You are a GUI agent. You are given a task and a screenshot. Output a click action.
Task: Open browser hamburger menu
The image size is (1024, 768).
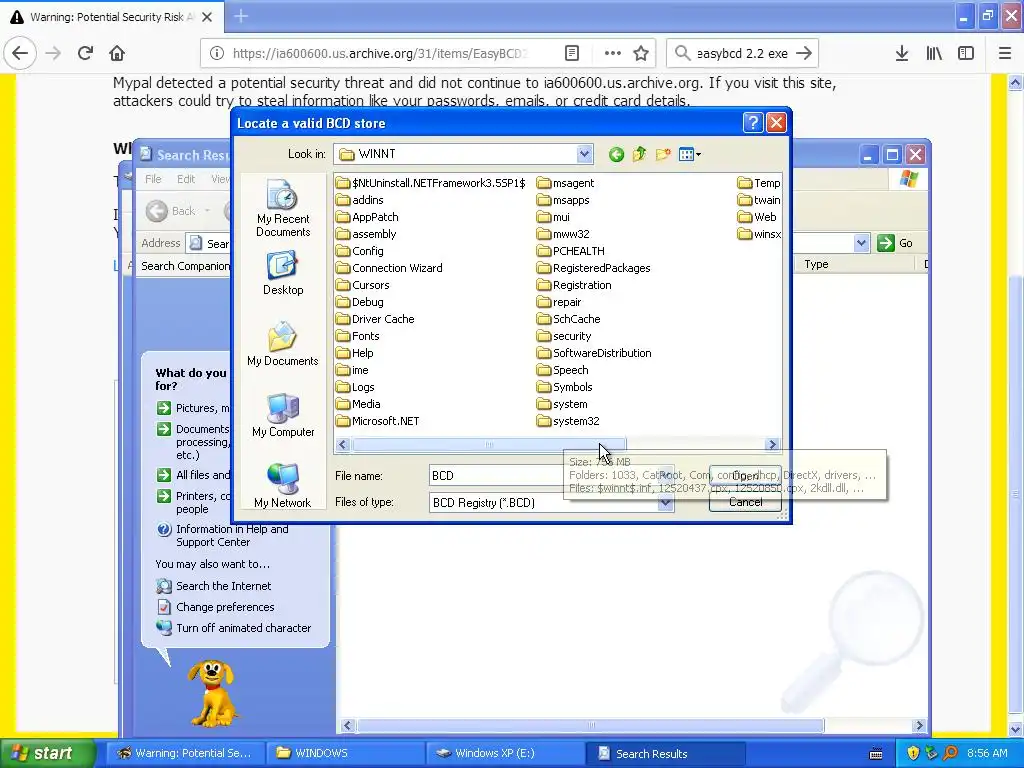tap(1004, 54)
